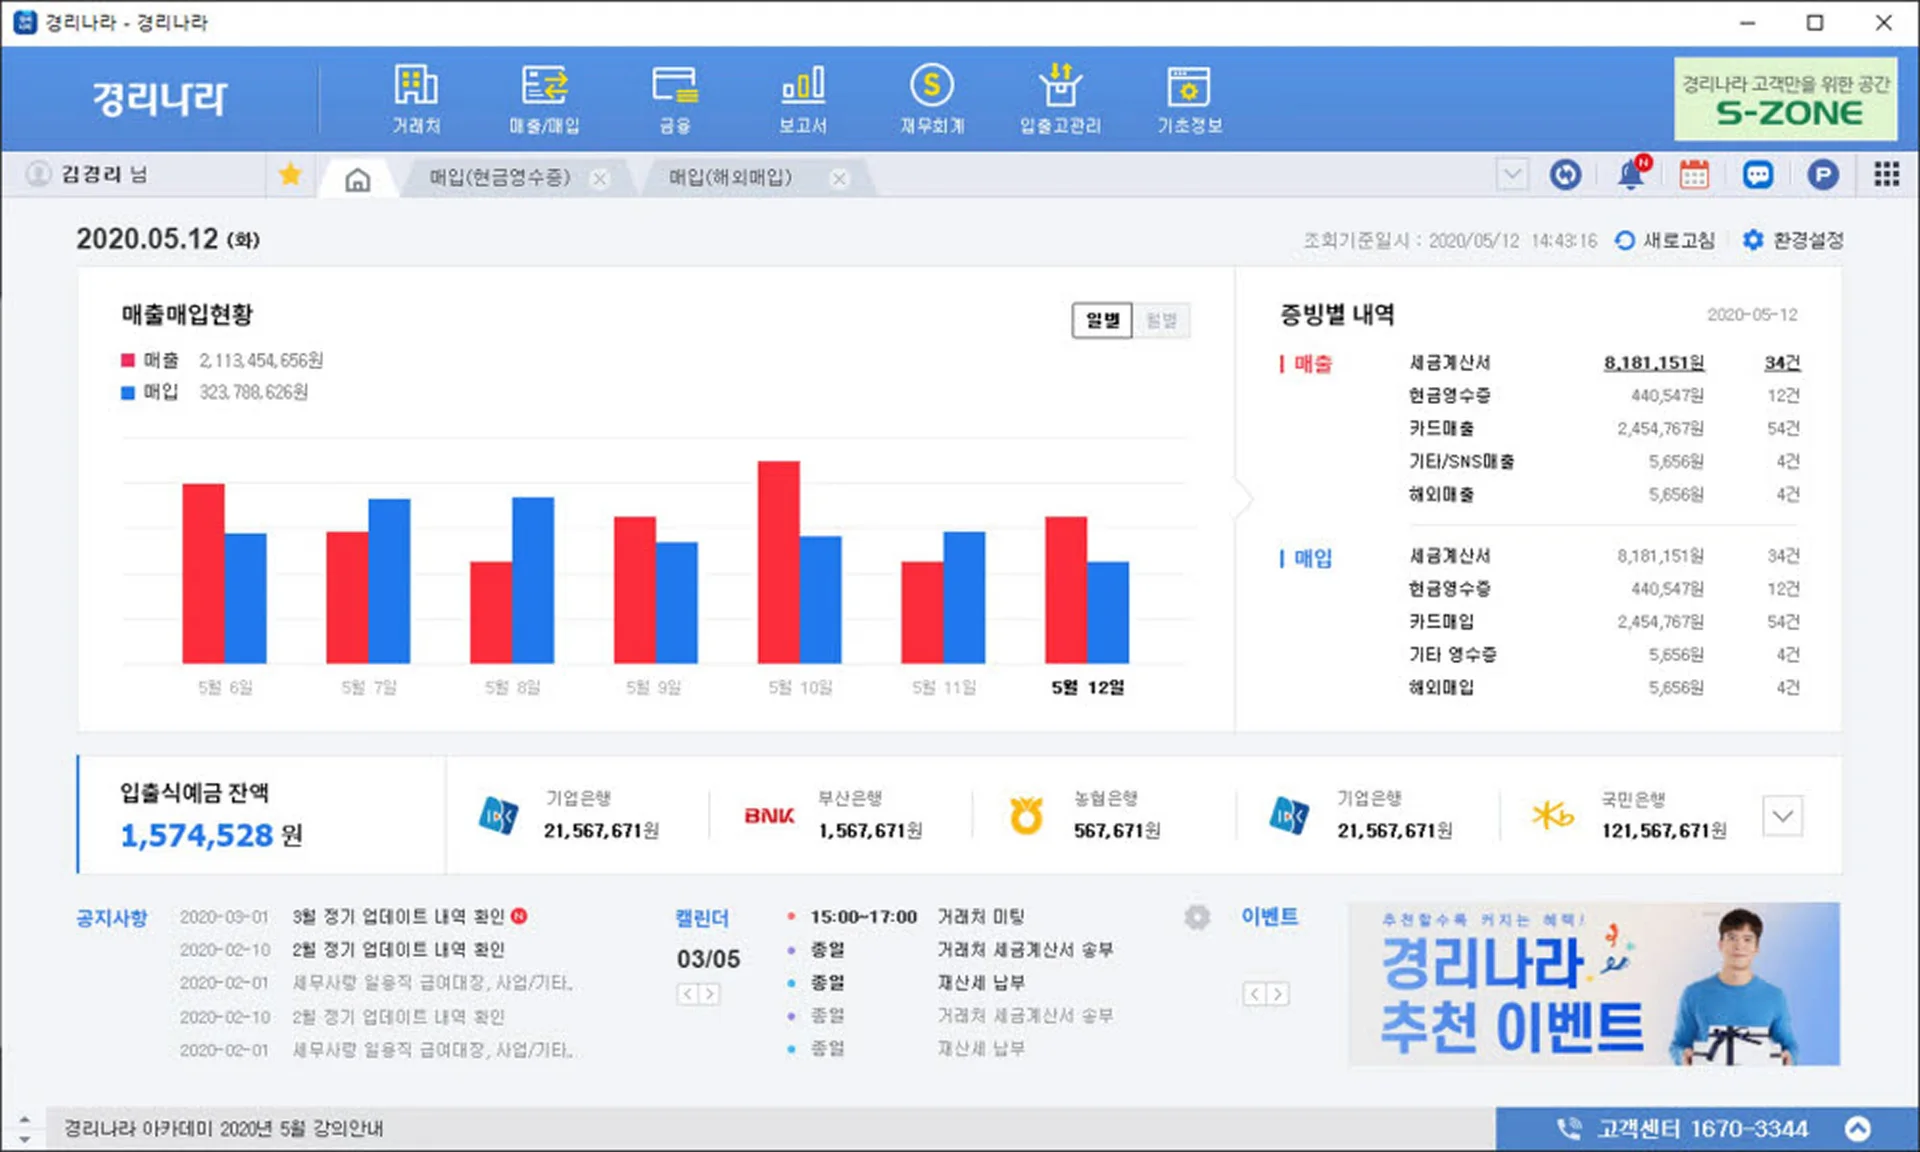Select the 입출고관리 inventory icon
This screenshot has width=1920, height=1152.
pyautogui.click(x=1061, y=97)
